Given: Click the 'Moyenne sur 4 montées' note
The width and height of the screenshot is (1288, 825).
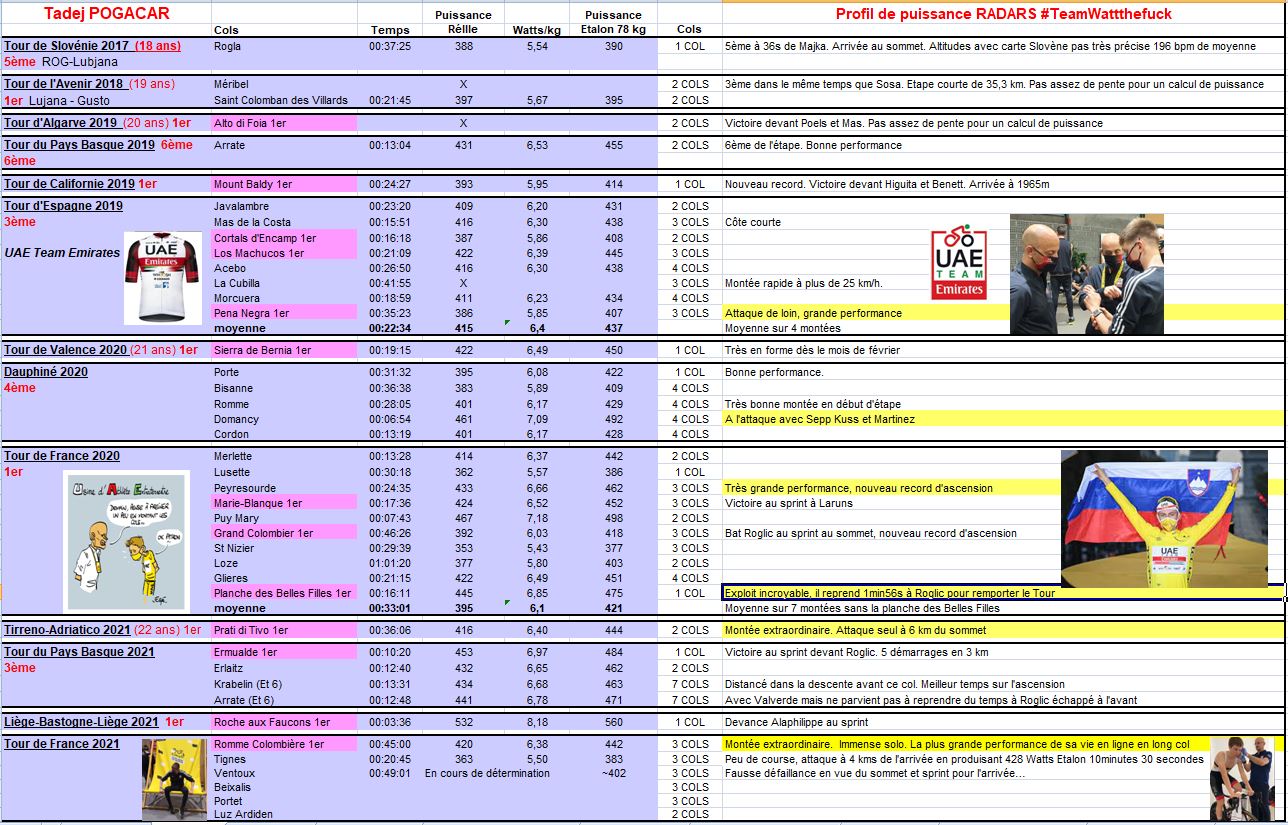Looking at the screenshot, I should click(x=783, y=328).
